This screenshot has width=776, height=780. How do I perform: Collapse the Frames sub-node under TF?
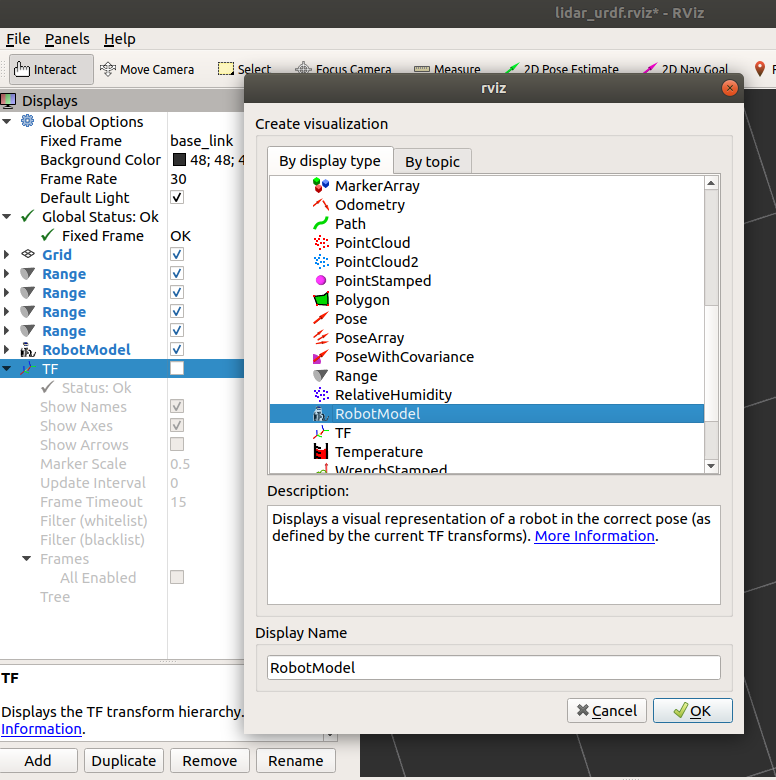[27, 559]
